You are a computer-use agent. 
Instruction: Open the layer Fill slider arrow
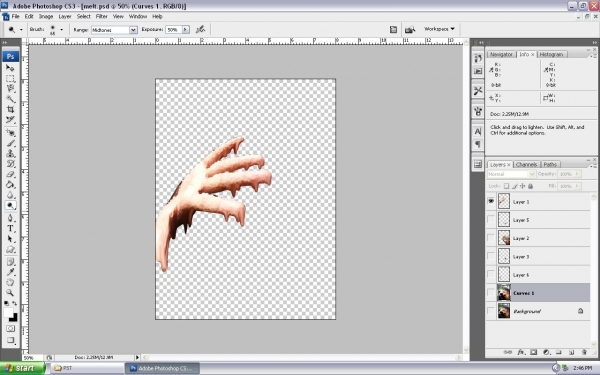[x=577, y=186]
